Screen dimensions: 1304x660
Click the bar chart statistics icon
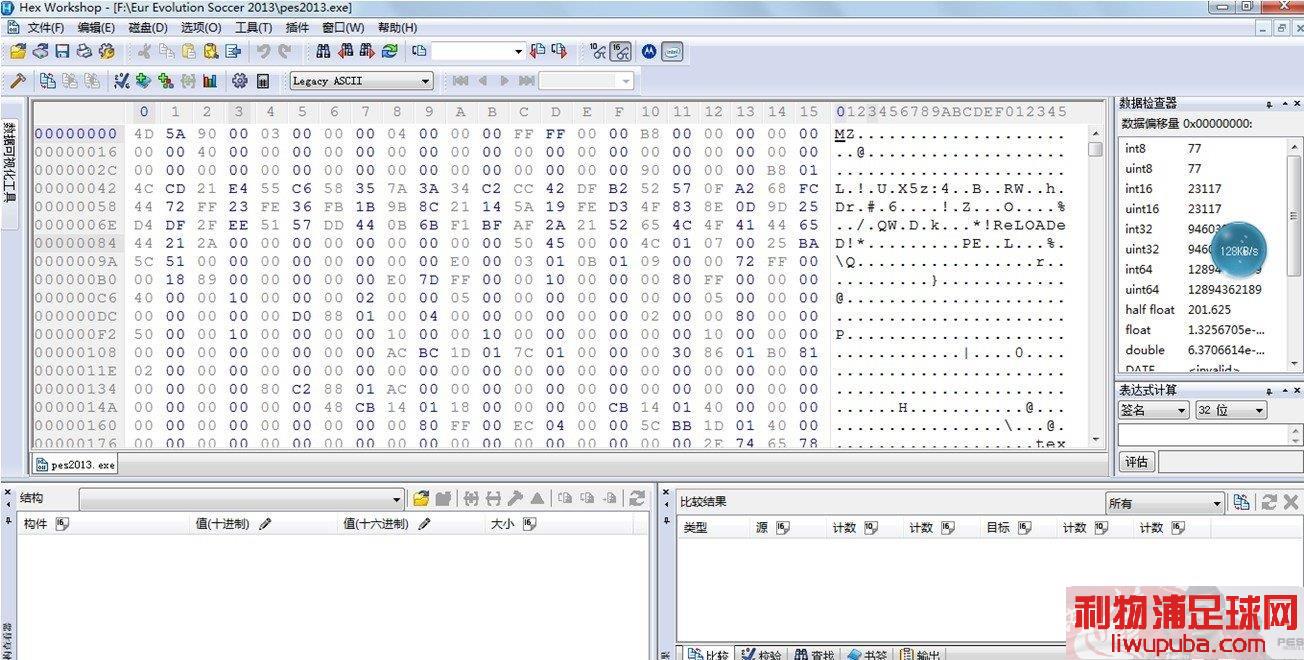tap(210, 81)
